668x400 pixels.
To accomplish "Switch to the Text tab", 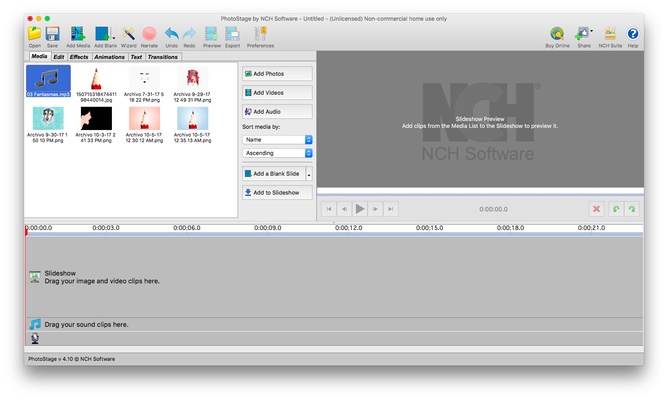I will (136, 57).
